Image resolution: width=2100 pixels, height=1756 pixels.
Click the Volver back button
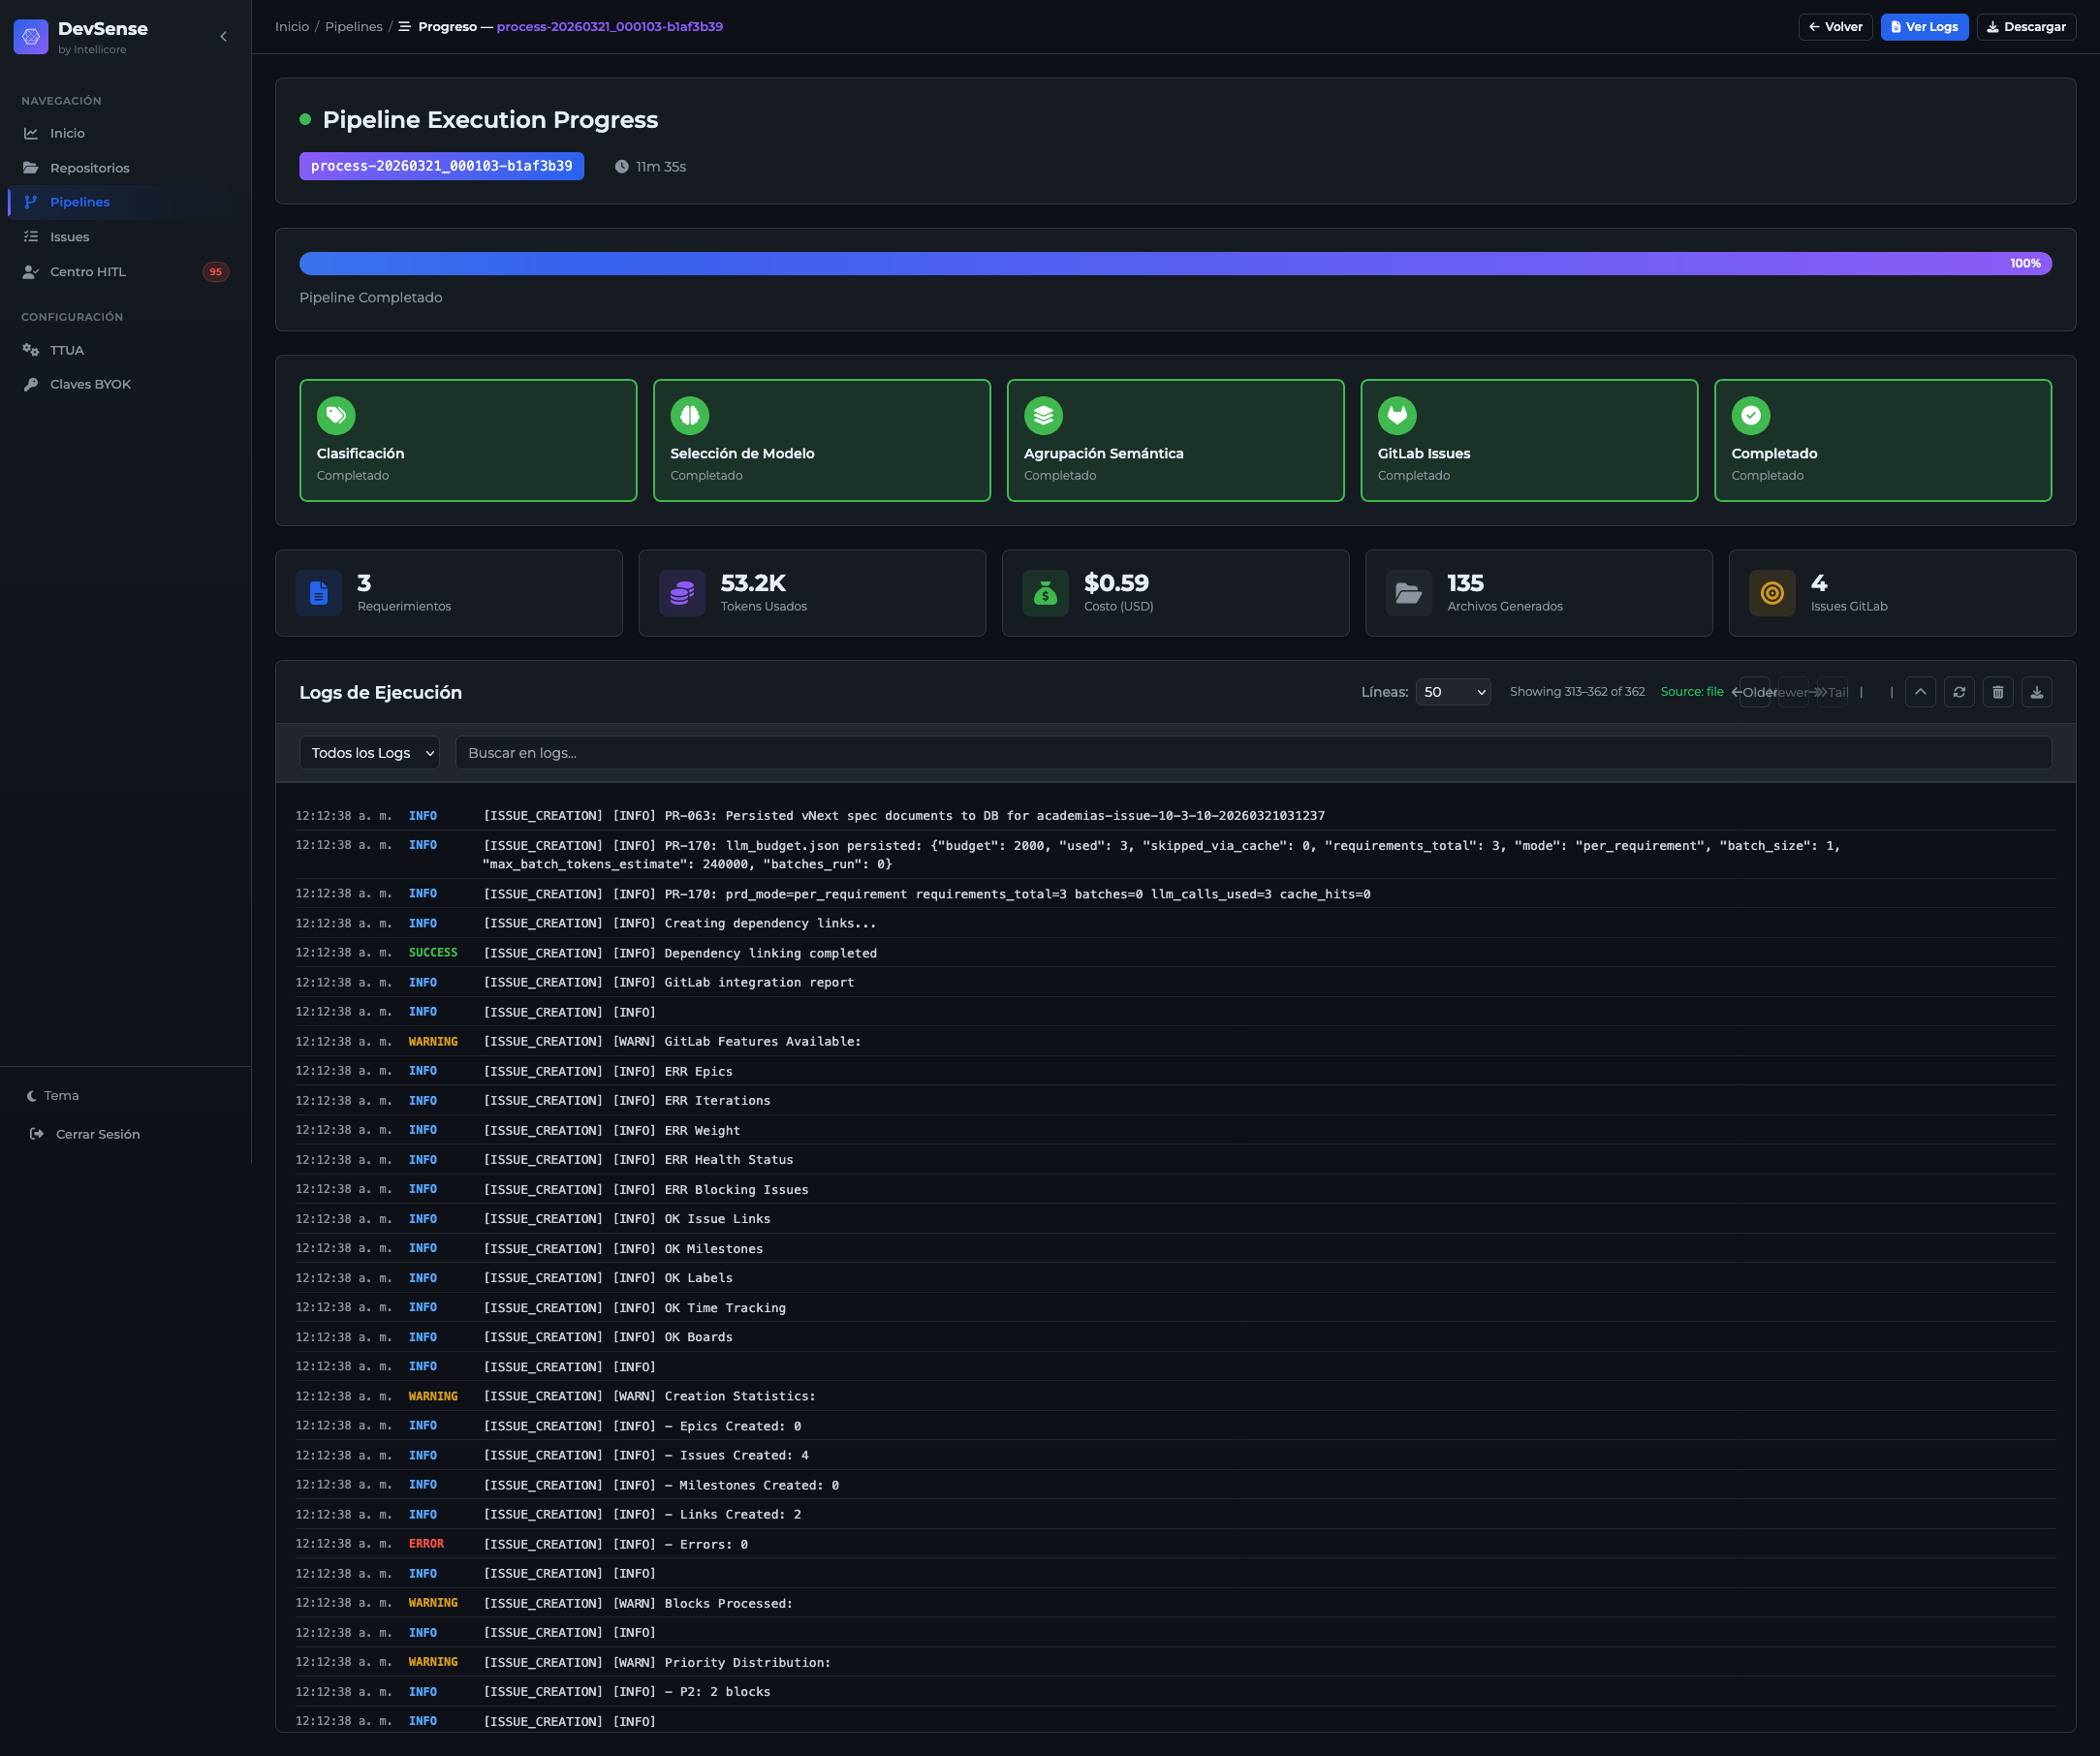[x=1834, y=27]
